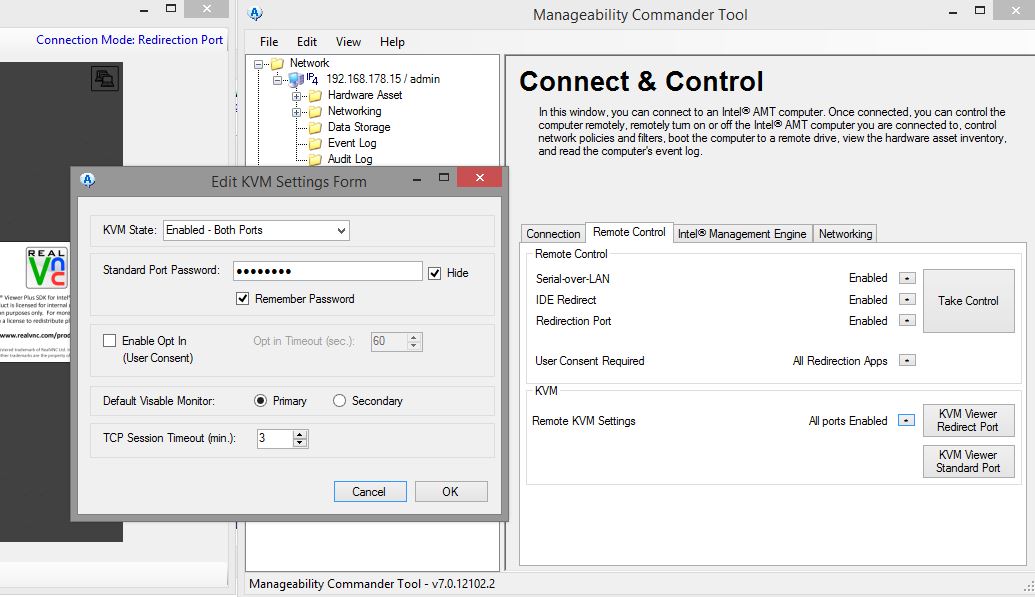Click the Edit KVM Settings Form title icon
The height and width of the screenshot is (597, 1035).
coord(87,180)
